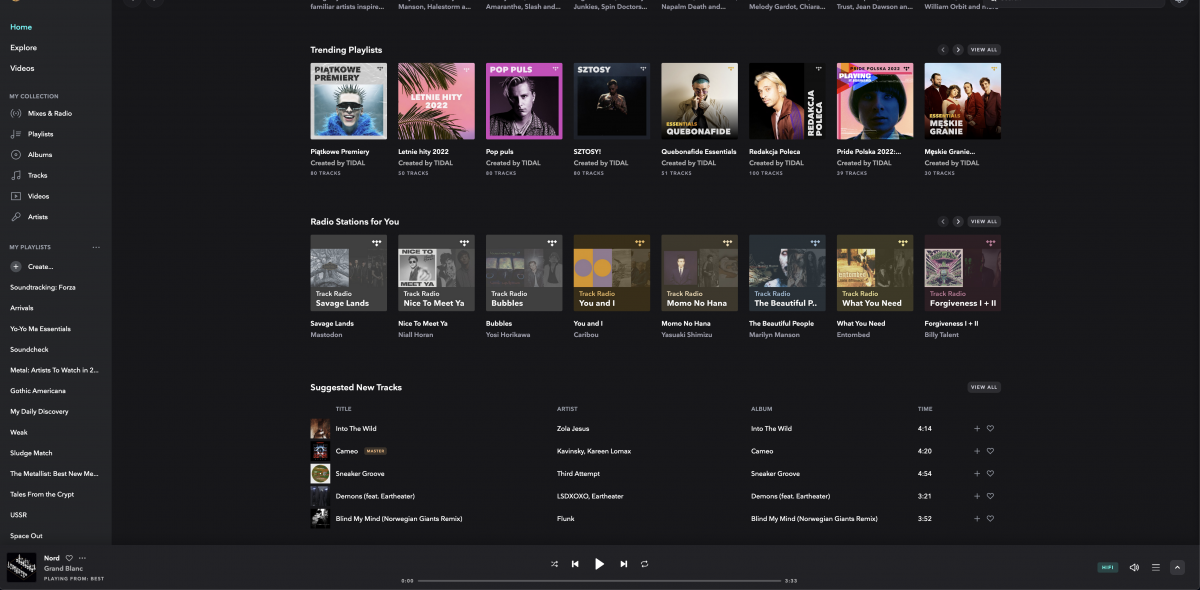Open more options for Nord track
Viewport: 1200px width, 590px height.
[x=83, y=558]
